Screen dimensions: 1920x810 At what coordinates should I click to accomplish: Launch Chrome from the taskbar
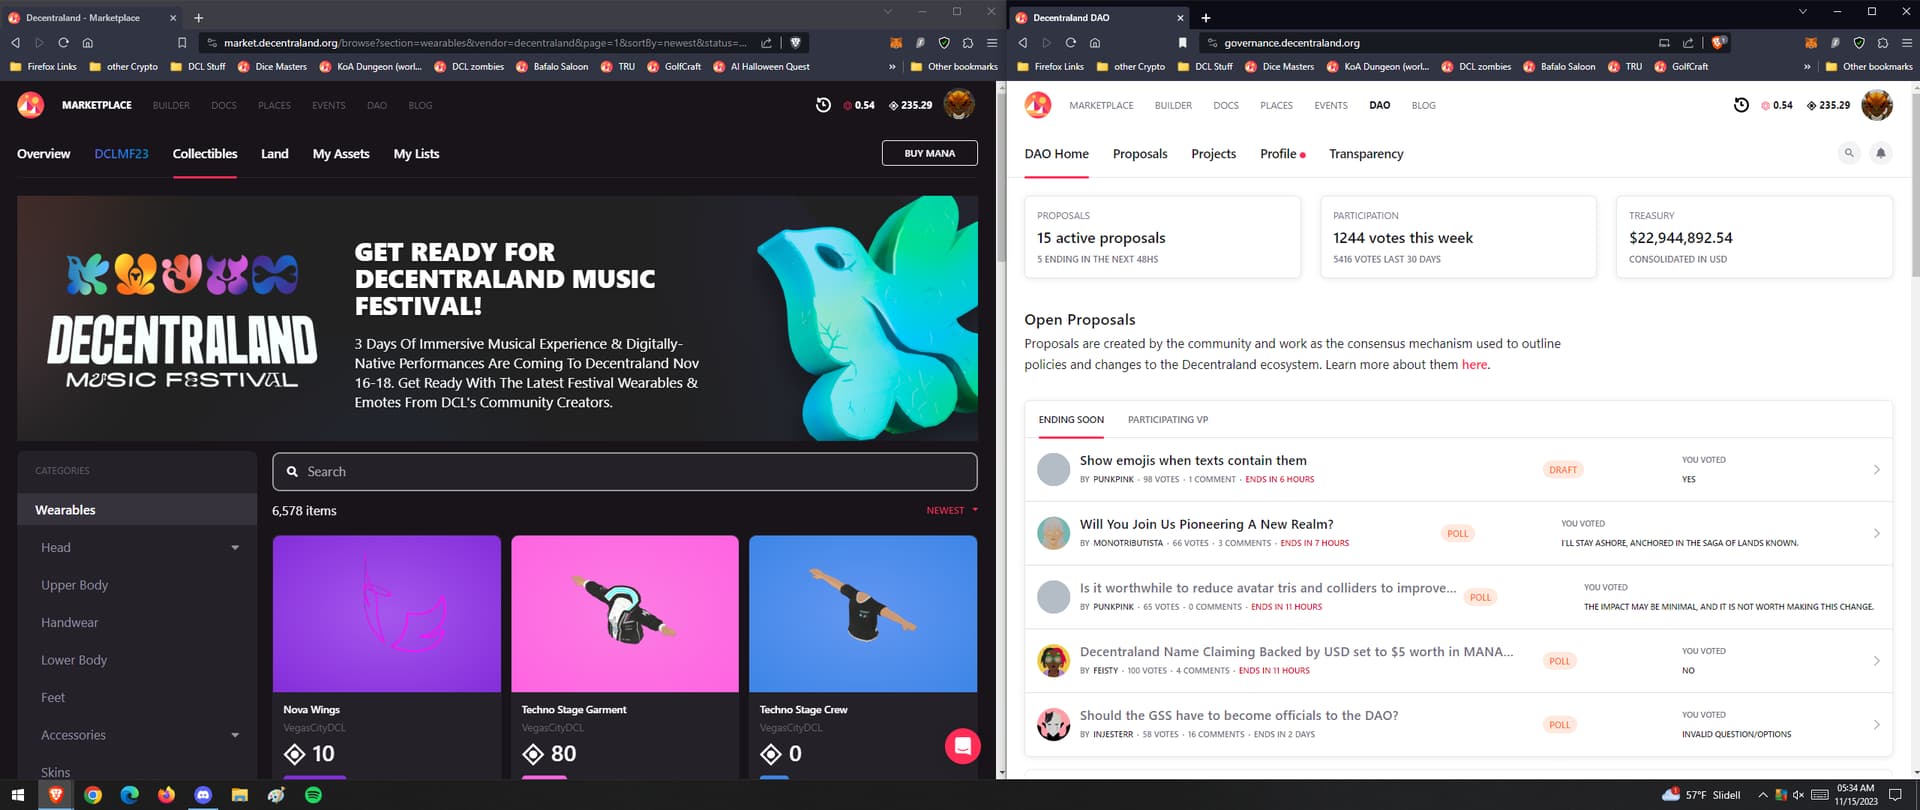pyautogui.click(x=93, y=795)
